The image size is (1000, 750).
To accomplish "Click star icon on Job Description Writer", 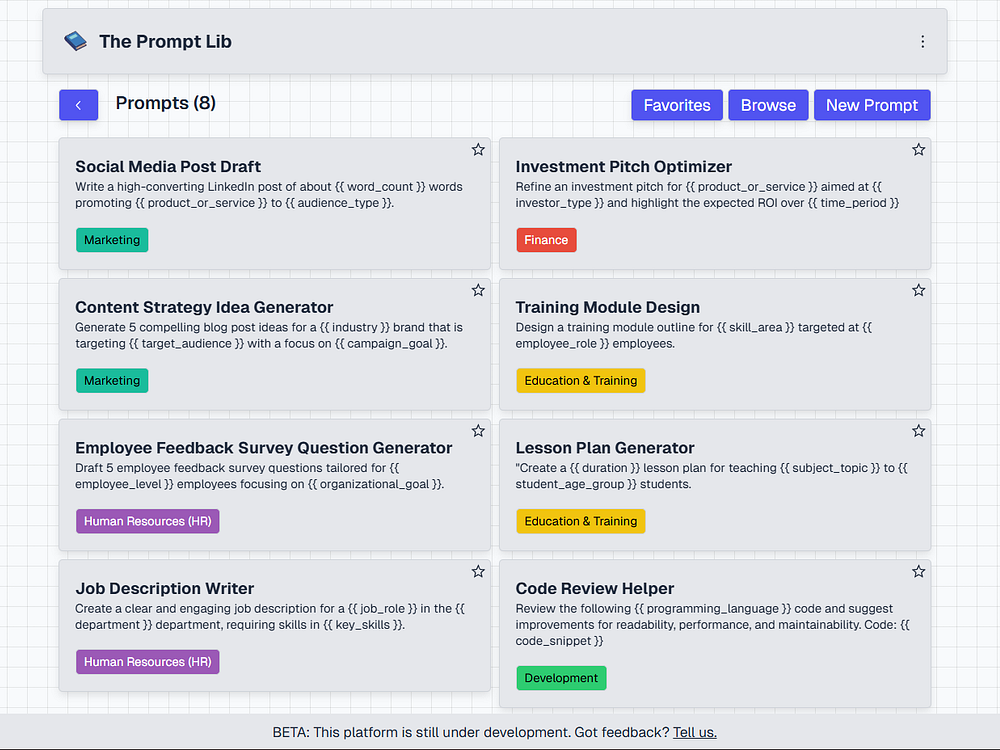I will point(478,572).
